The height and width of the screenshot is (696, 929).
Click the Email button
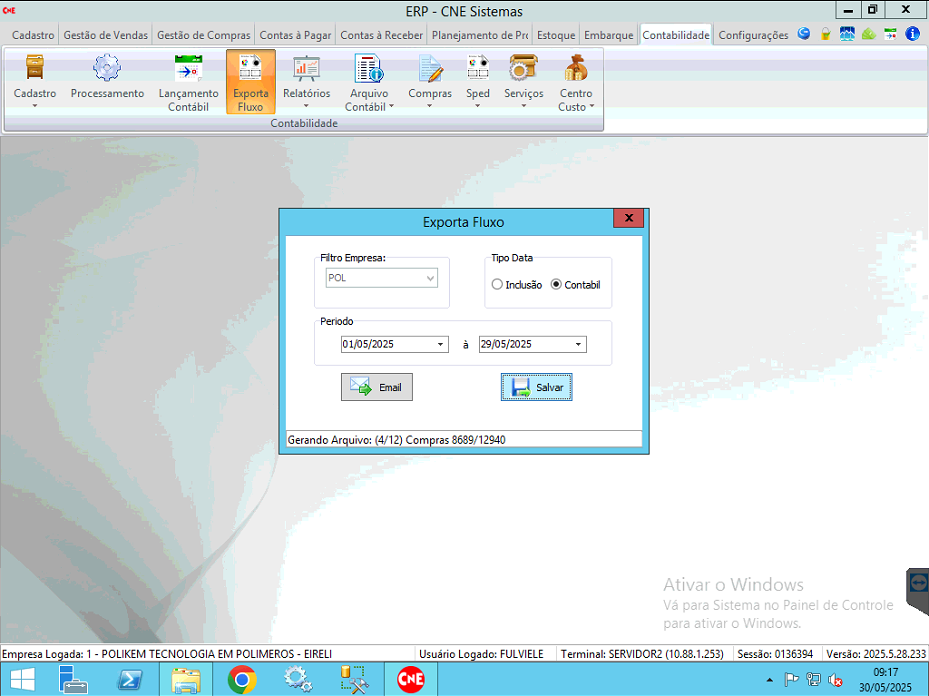[377, 388]
